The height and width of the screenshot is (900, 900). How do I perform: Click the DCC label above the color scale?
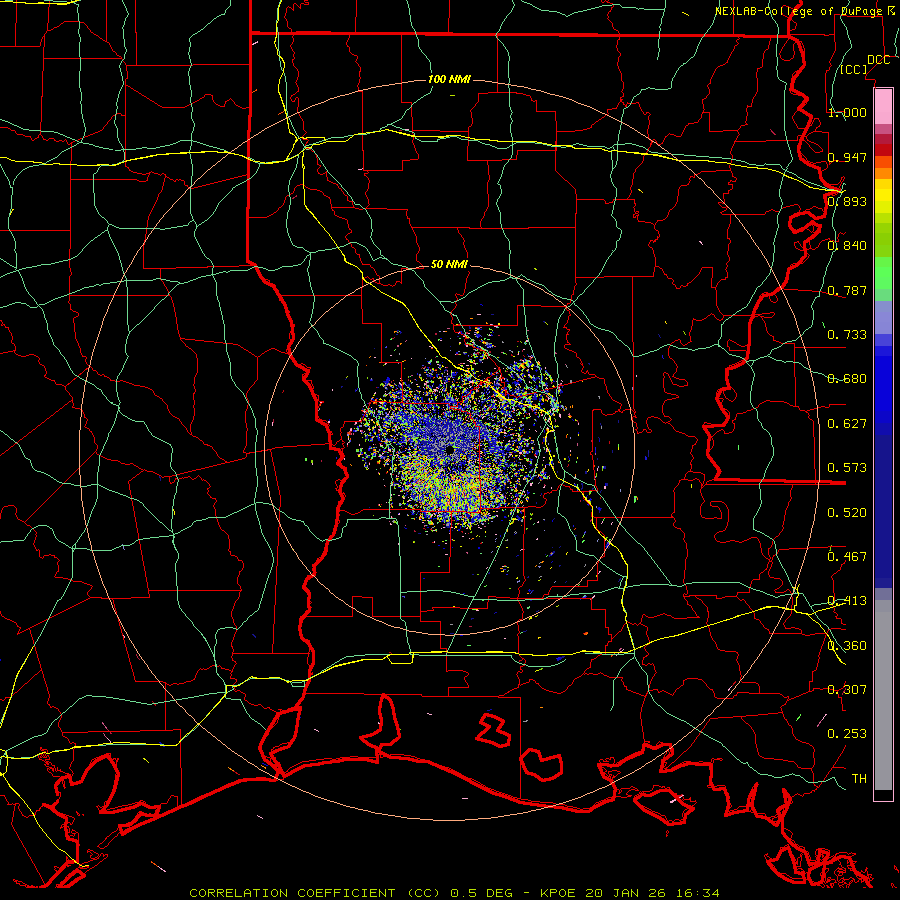pyautogui.click(x=878, y=60)
